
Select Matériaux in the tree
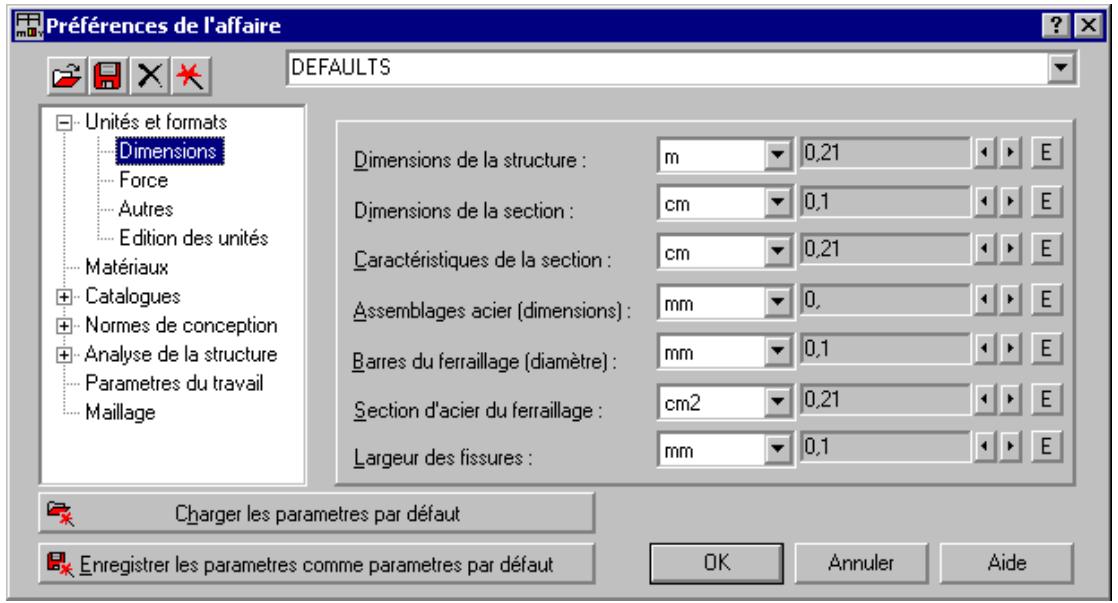coord(127,267)
